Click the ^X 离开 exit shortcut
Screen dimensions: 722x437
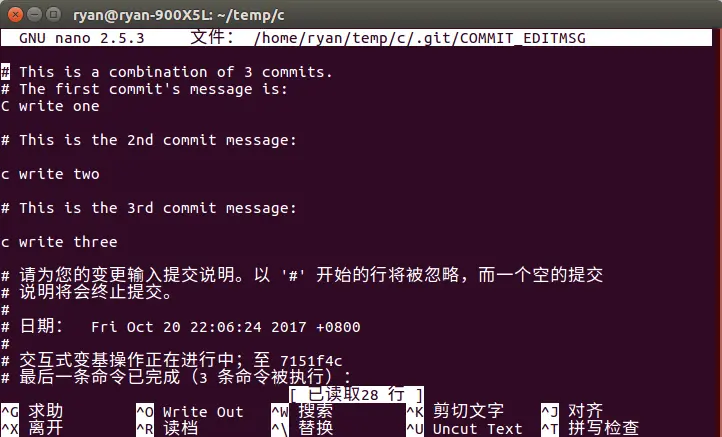tap(32, 428)
